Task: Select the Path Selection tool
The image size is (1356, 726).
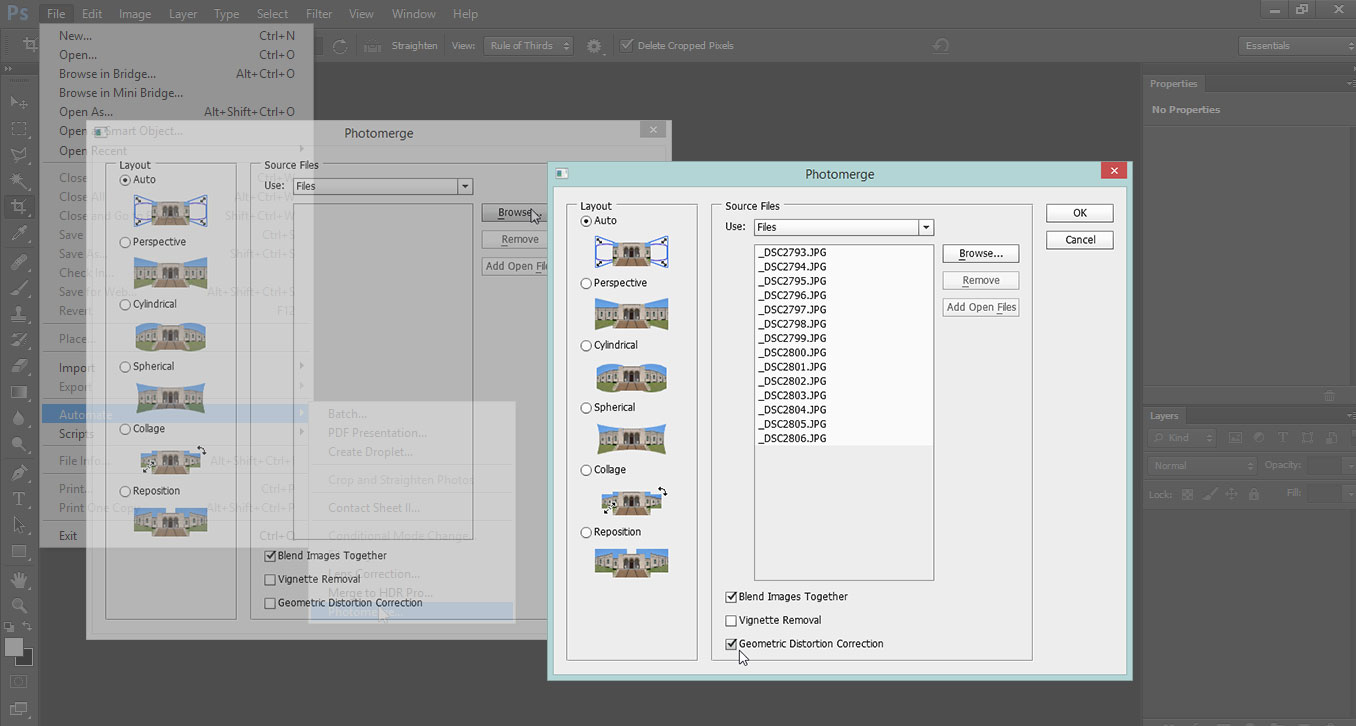Action: [19, 524]
